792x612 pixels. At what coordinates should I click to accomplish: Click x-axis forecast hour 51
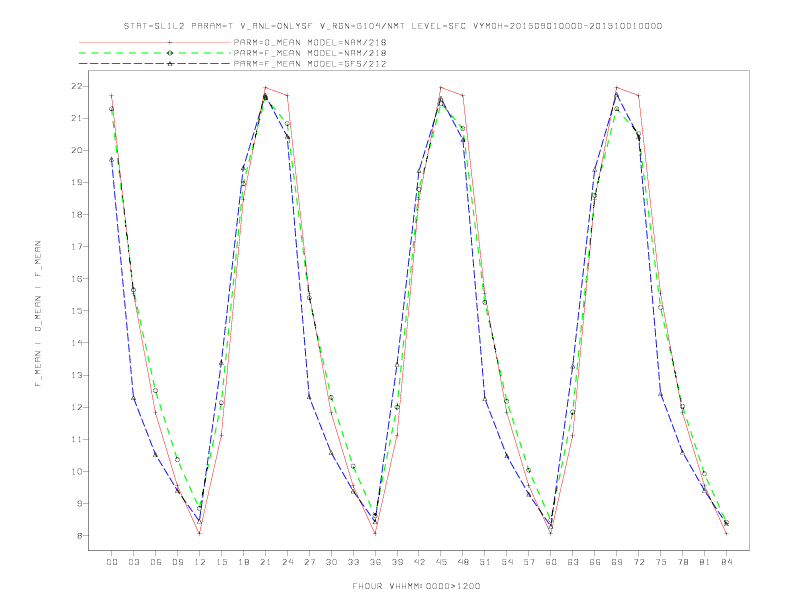485,562
